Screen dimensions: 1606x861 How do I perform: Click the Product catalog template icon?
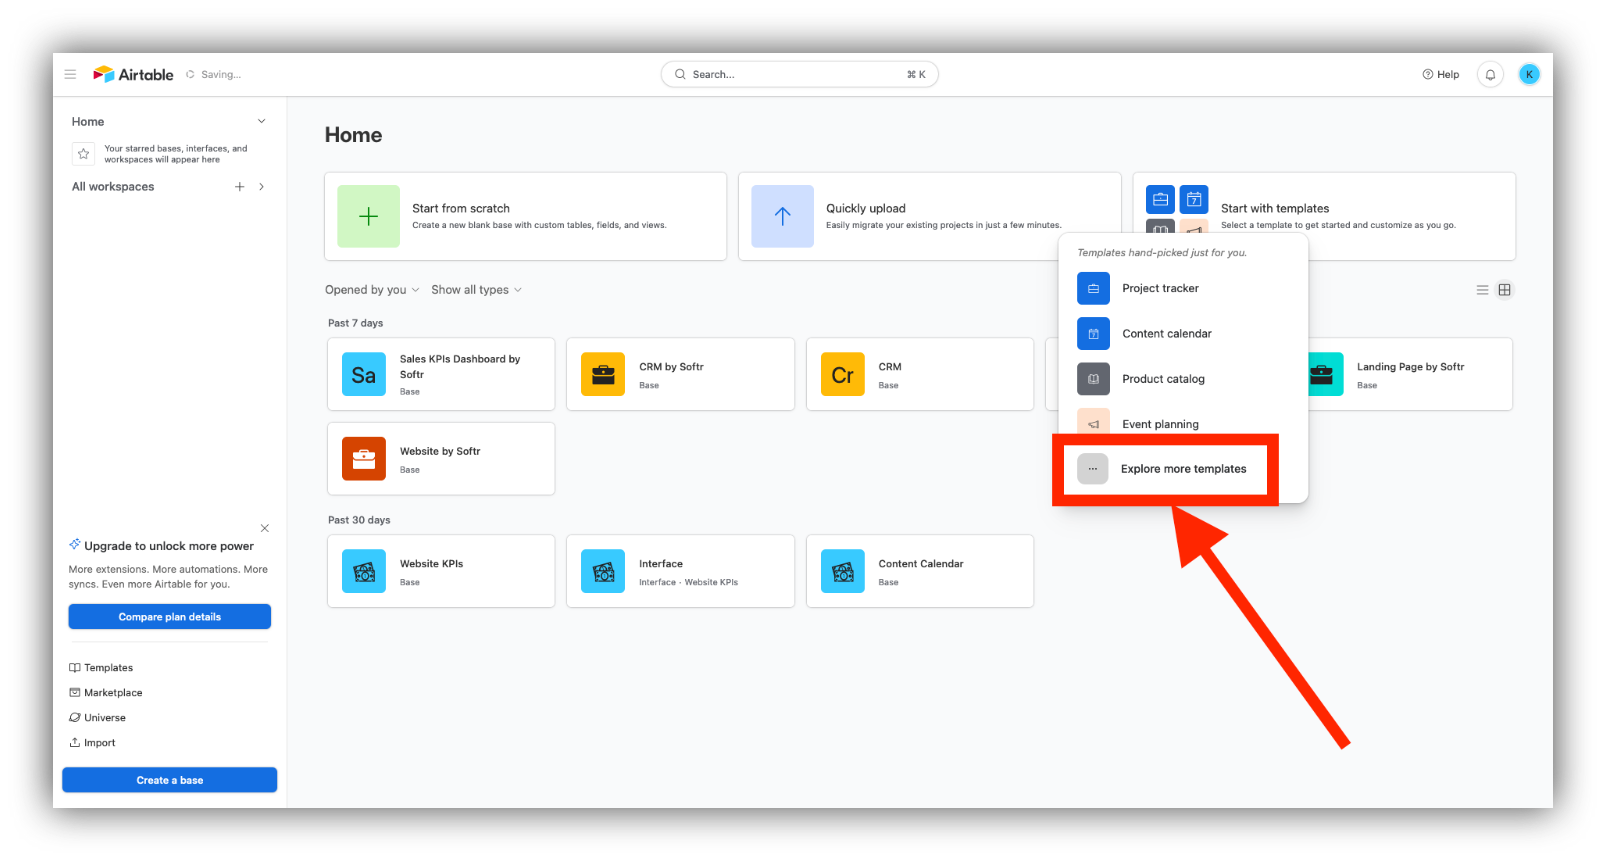click(x=1093, y=379)
